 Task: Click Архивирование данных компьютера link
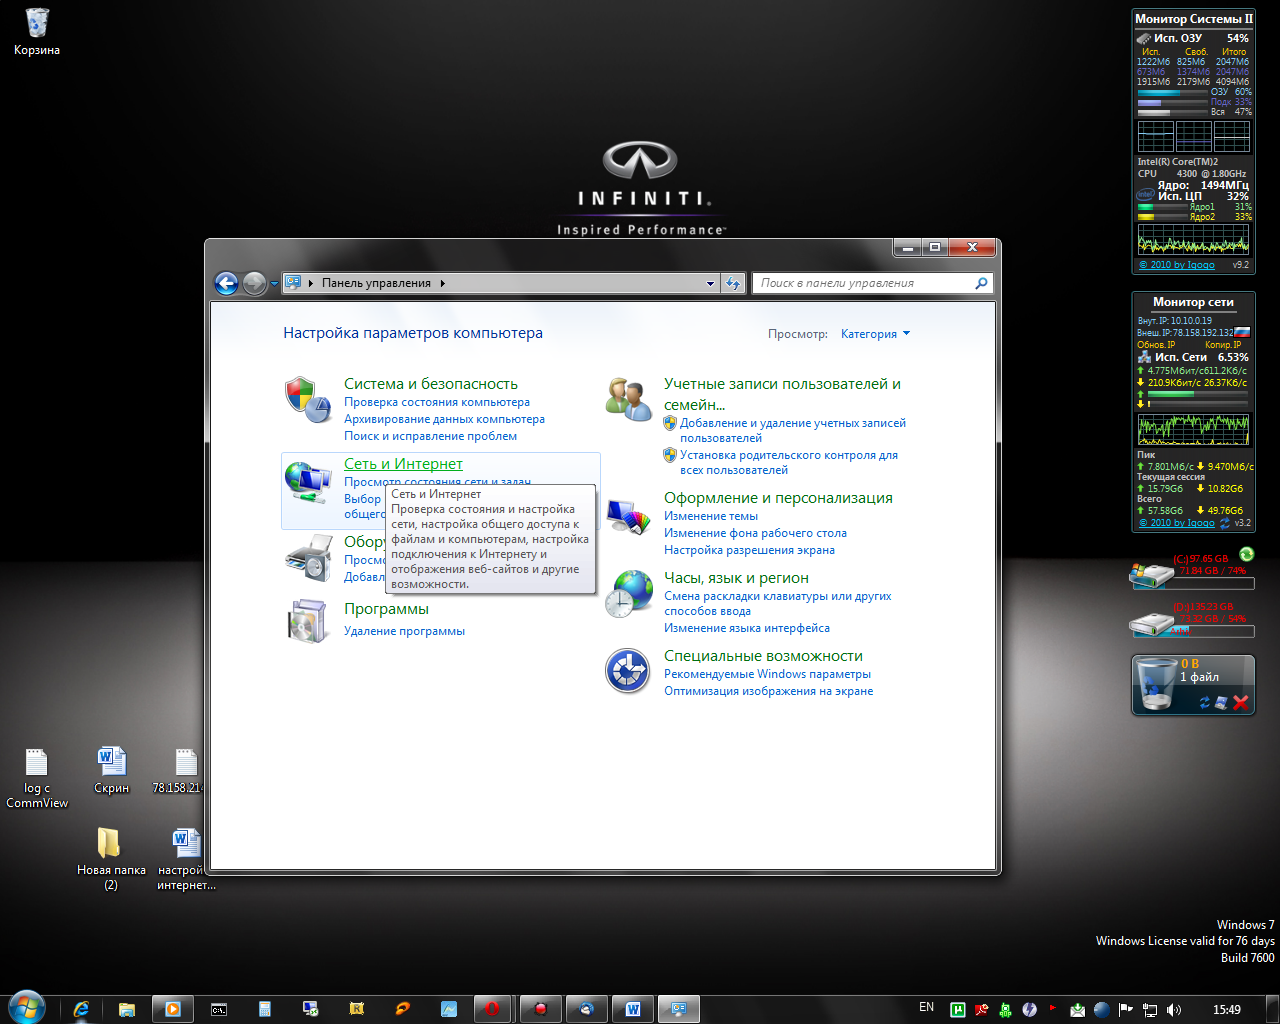tap(444, 419)
